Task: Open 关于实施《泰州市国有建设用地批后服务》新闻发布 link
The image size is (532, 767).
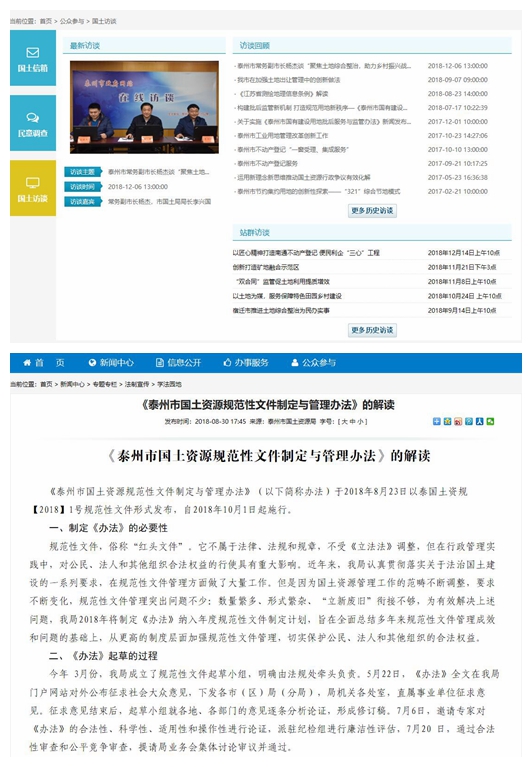Action: (x=324, y=122)
